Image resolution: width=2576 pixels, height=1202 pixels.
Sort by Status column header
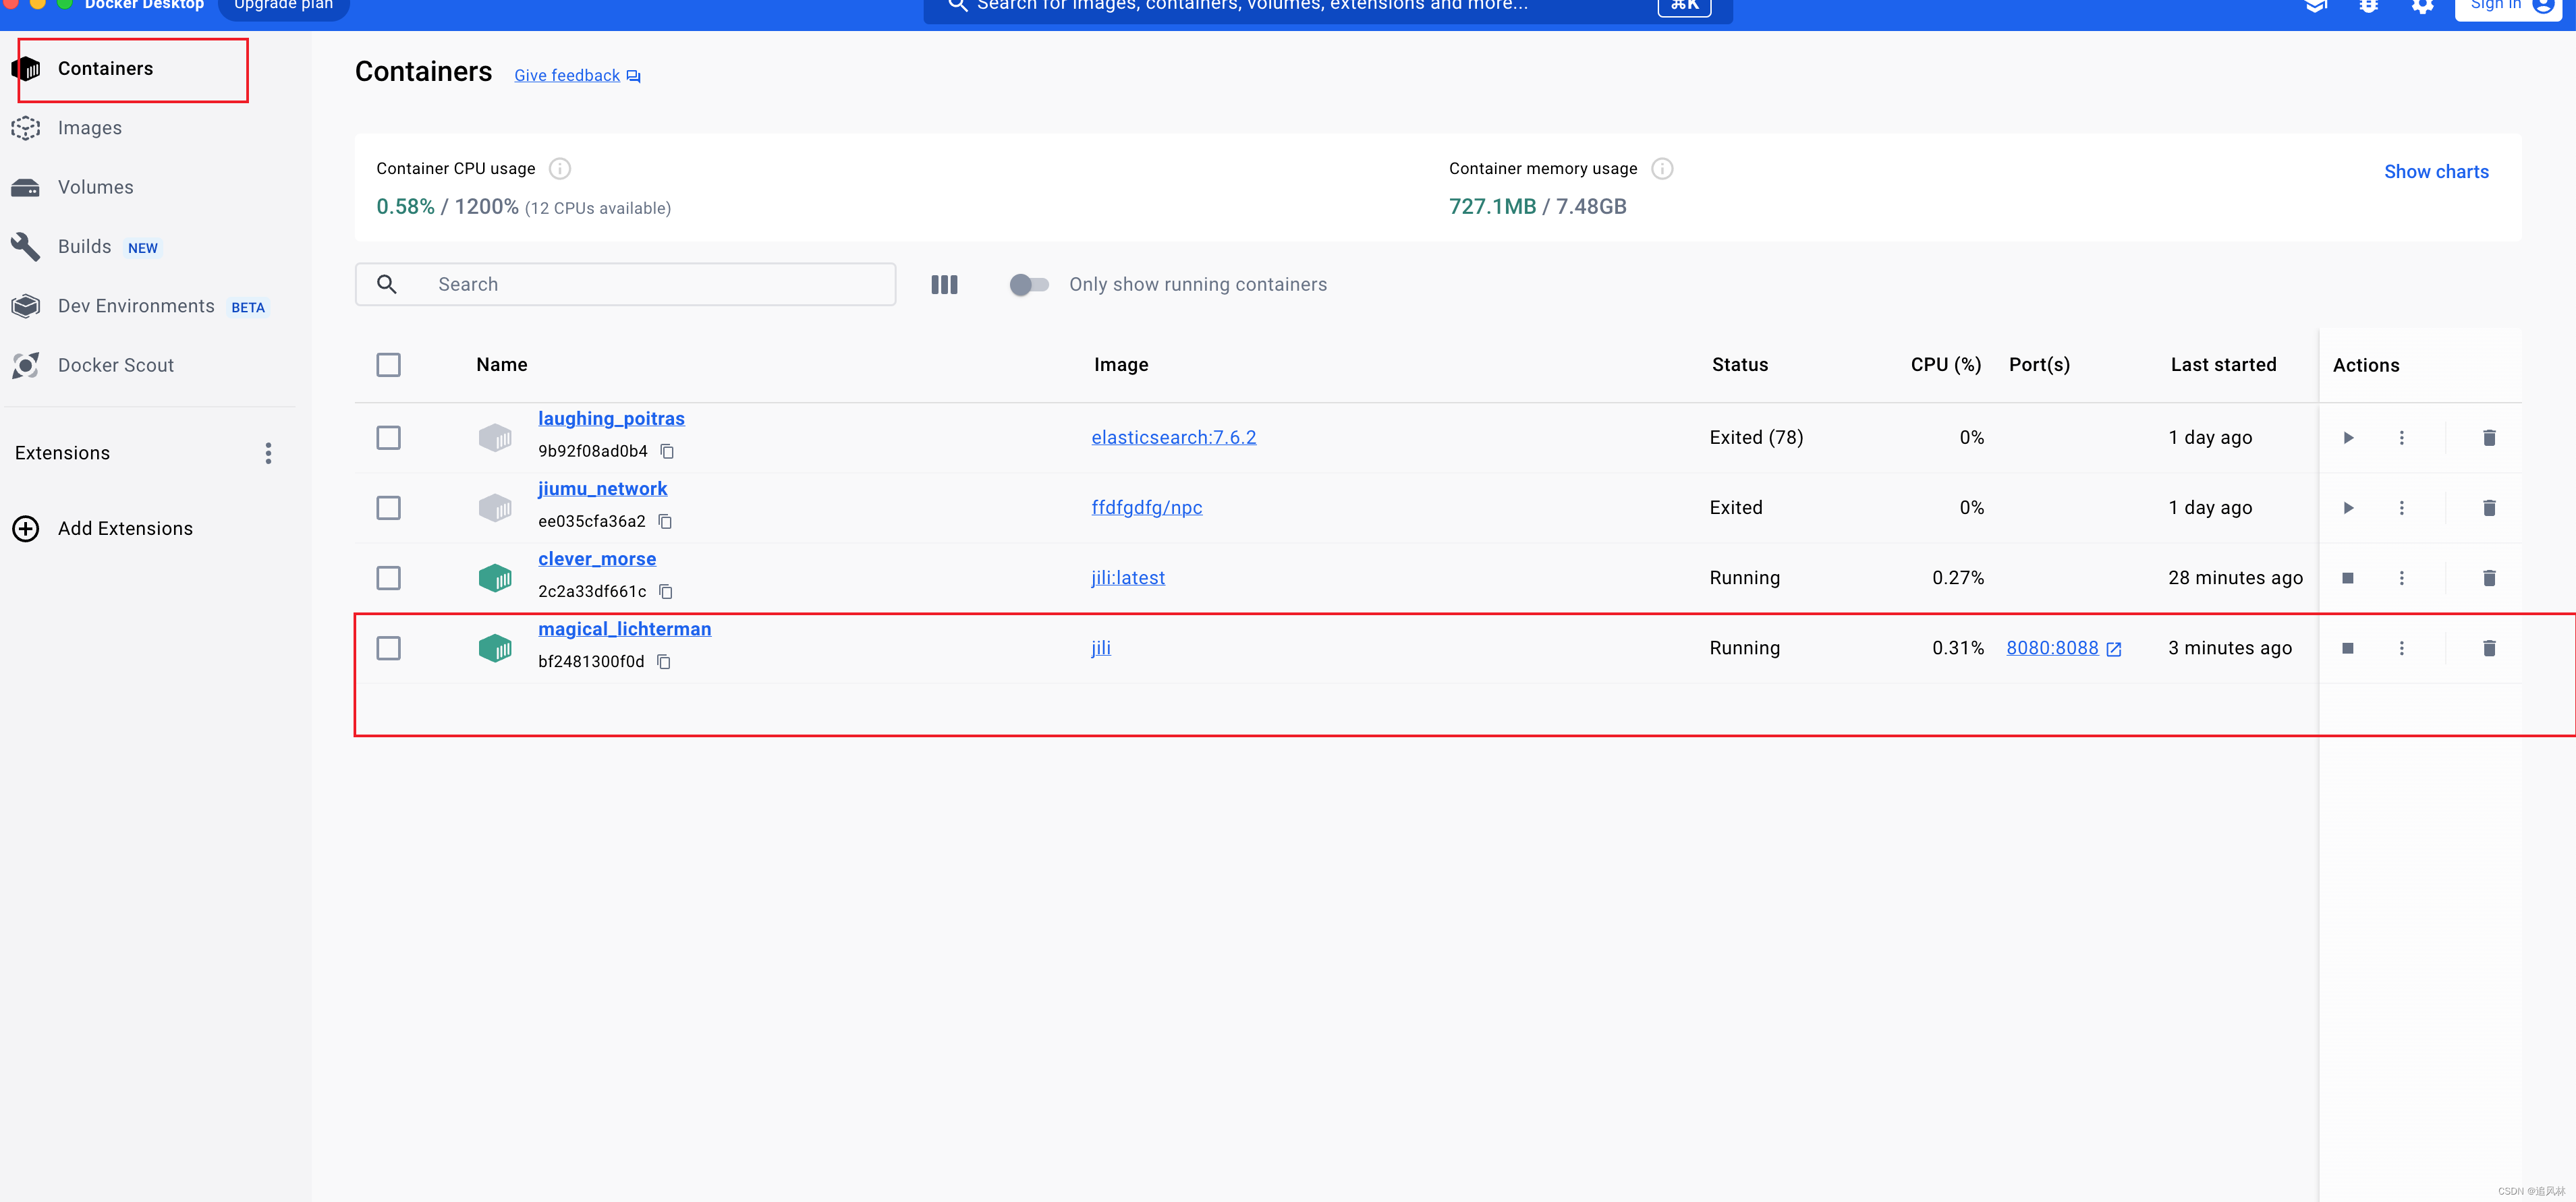[x=1739, y=365]
